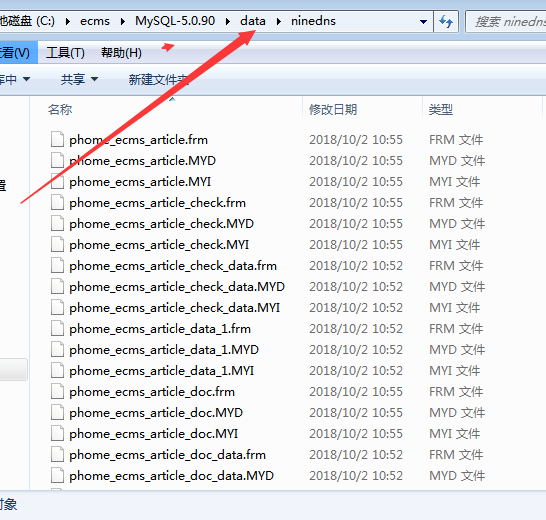This screenshot has height=520, width=546.
Task: Select file icon of phome_ecms_article.MYI
Action: [x=57, y=182]
